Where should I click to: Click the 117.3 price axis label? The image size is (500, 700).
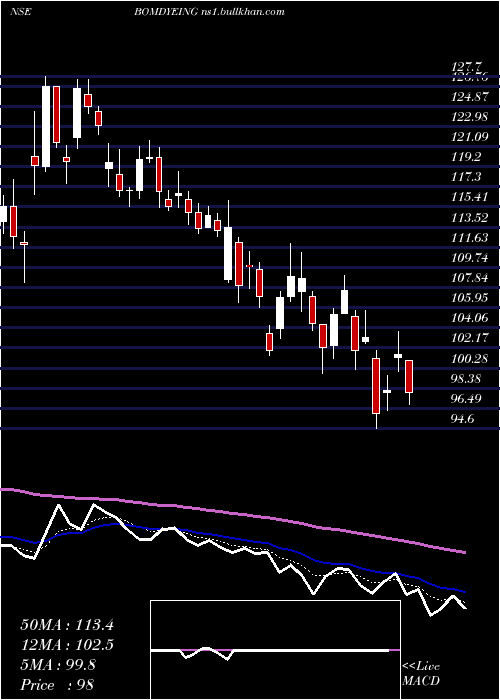pos(467,177)
